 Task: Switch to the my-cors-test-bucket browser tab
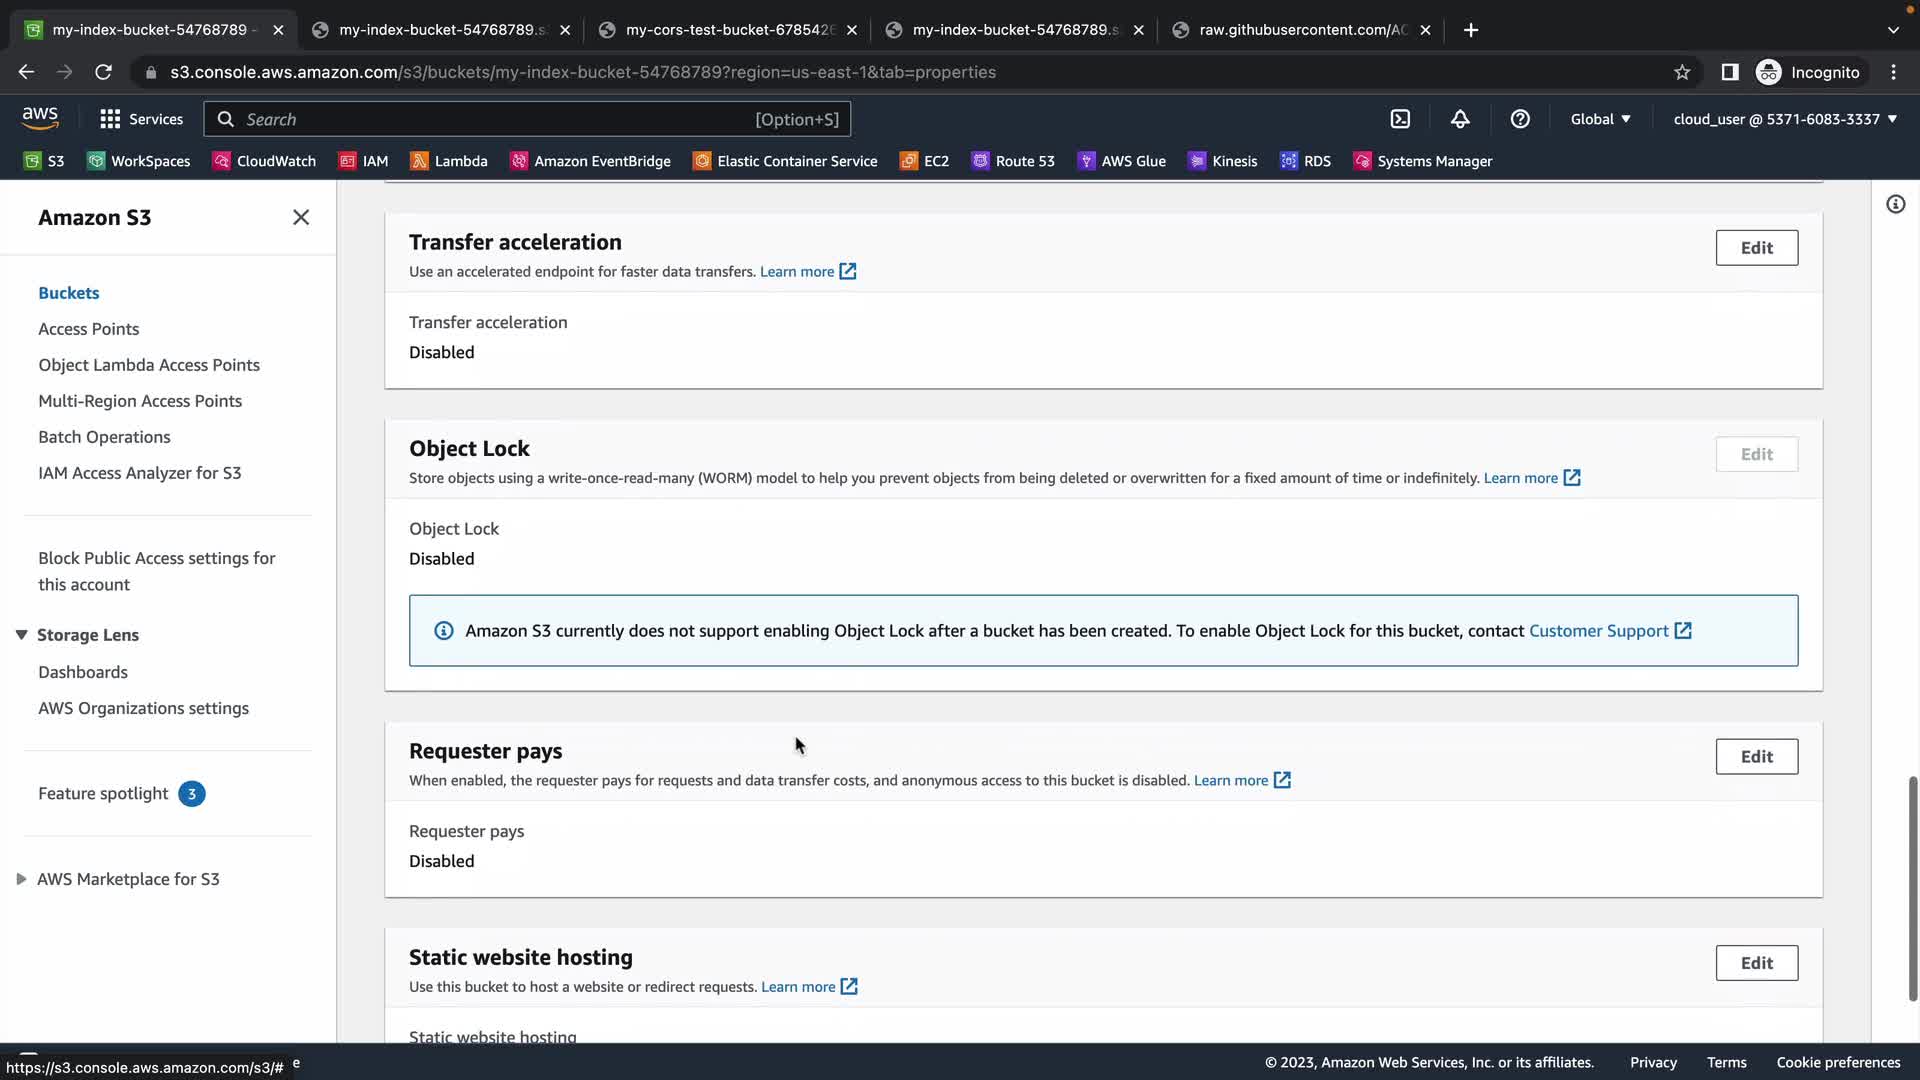(x=728, y=30)
